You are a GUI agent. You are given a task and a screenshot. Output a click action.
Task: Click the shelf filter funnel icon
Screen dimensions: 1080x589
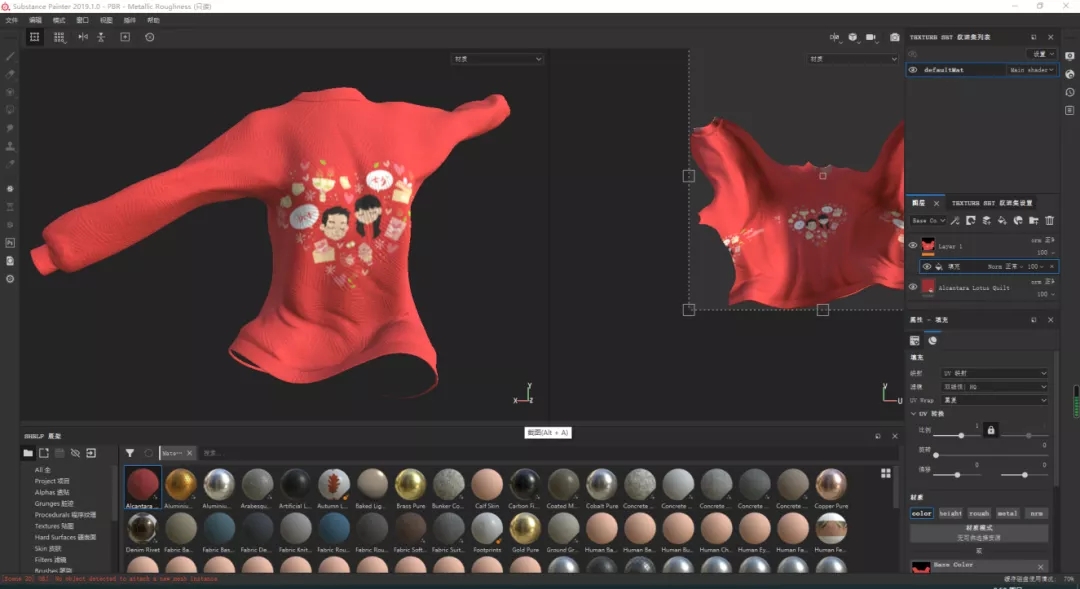[129, 453]
